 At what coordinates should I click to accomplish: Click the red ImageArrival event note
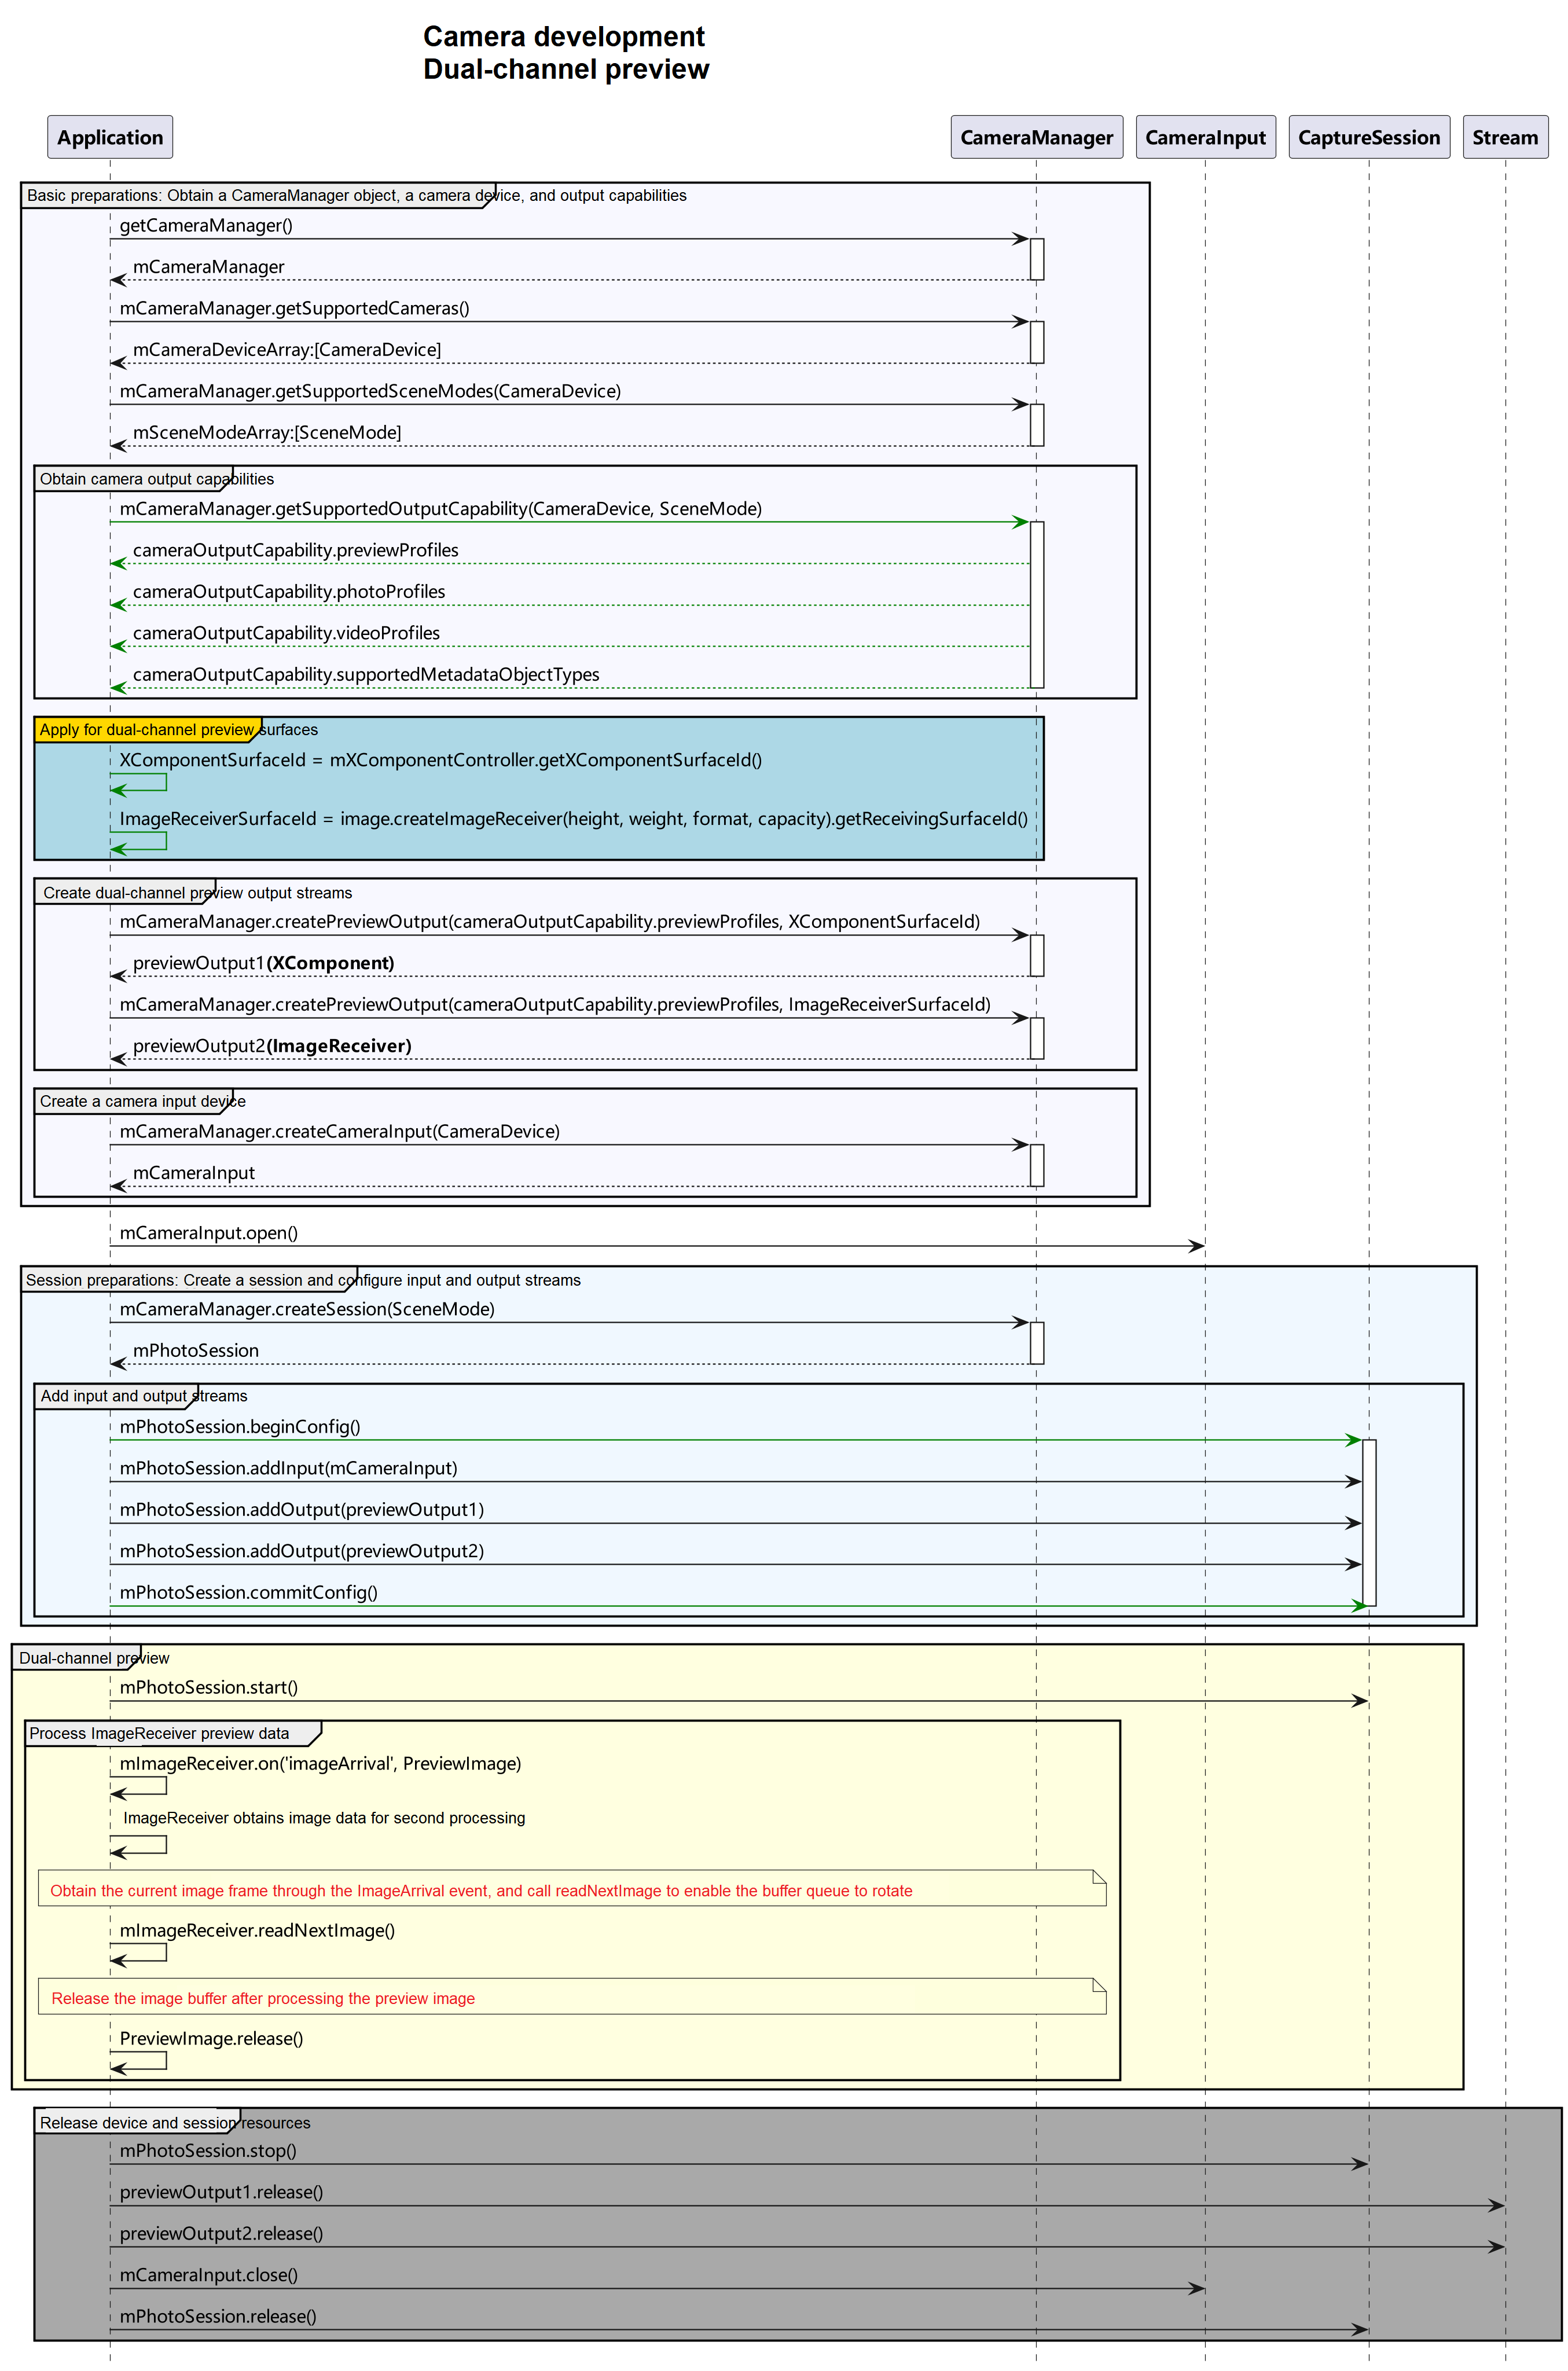point(572,1888)
